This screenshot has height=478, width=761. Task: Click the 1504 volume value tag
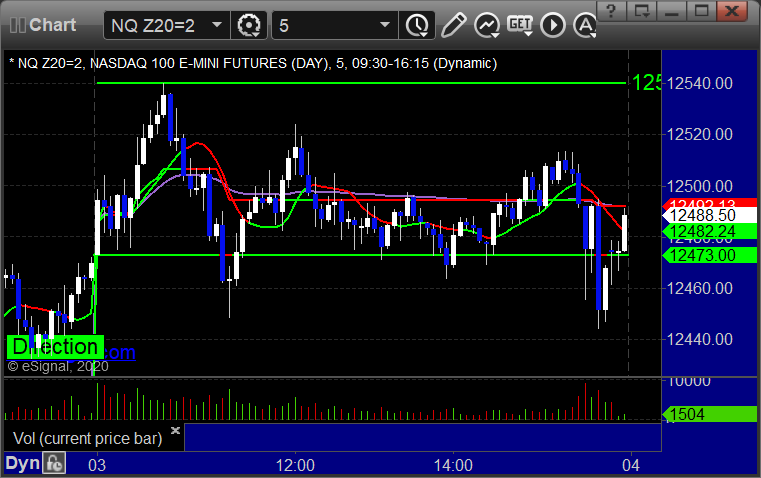pos(710,414)
